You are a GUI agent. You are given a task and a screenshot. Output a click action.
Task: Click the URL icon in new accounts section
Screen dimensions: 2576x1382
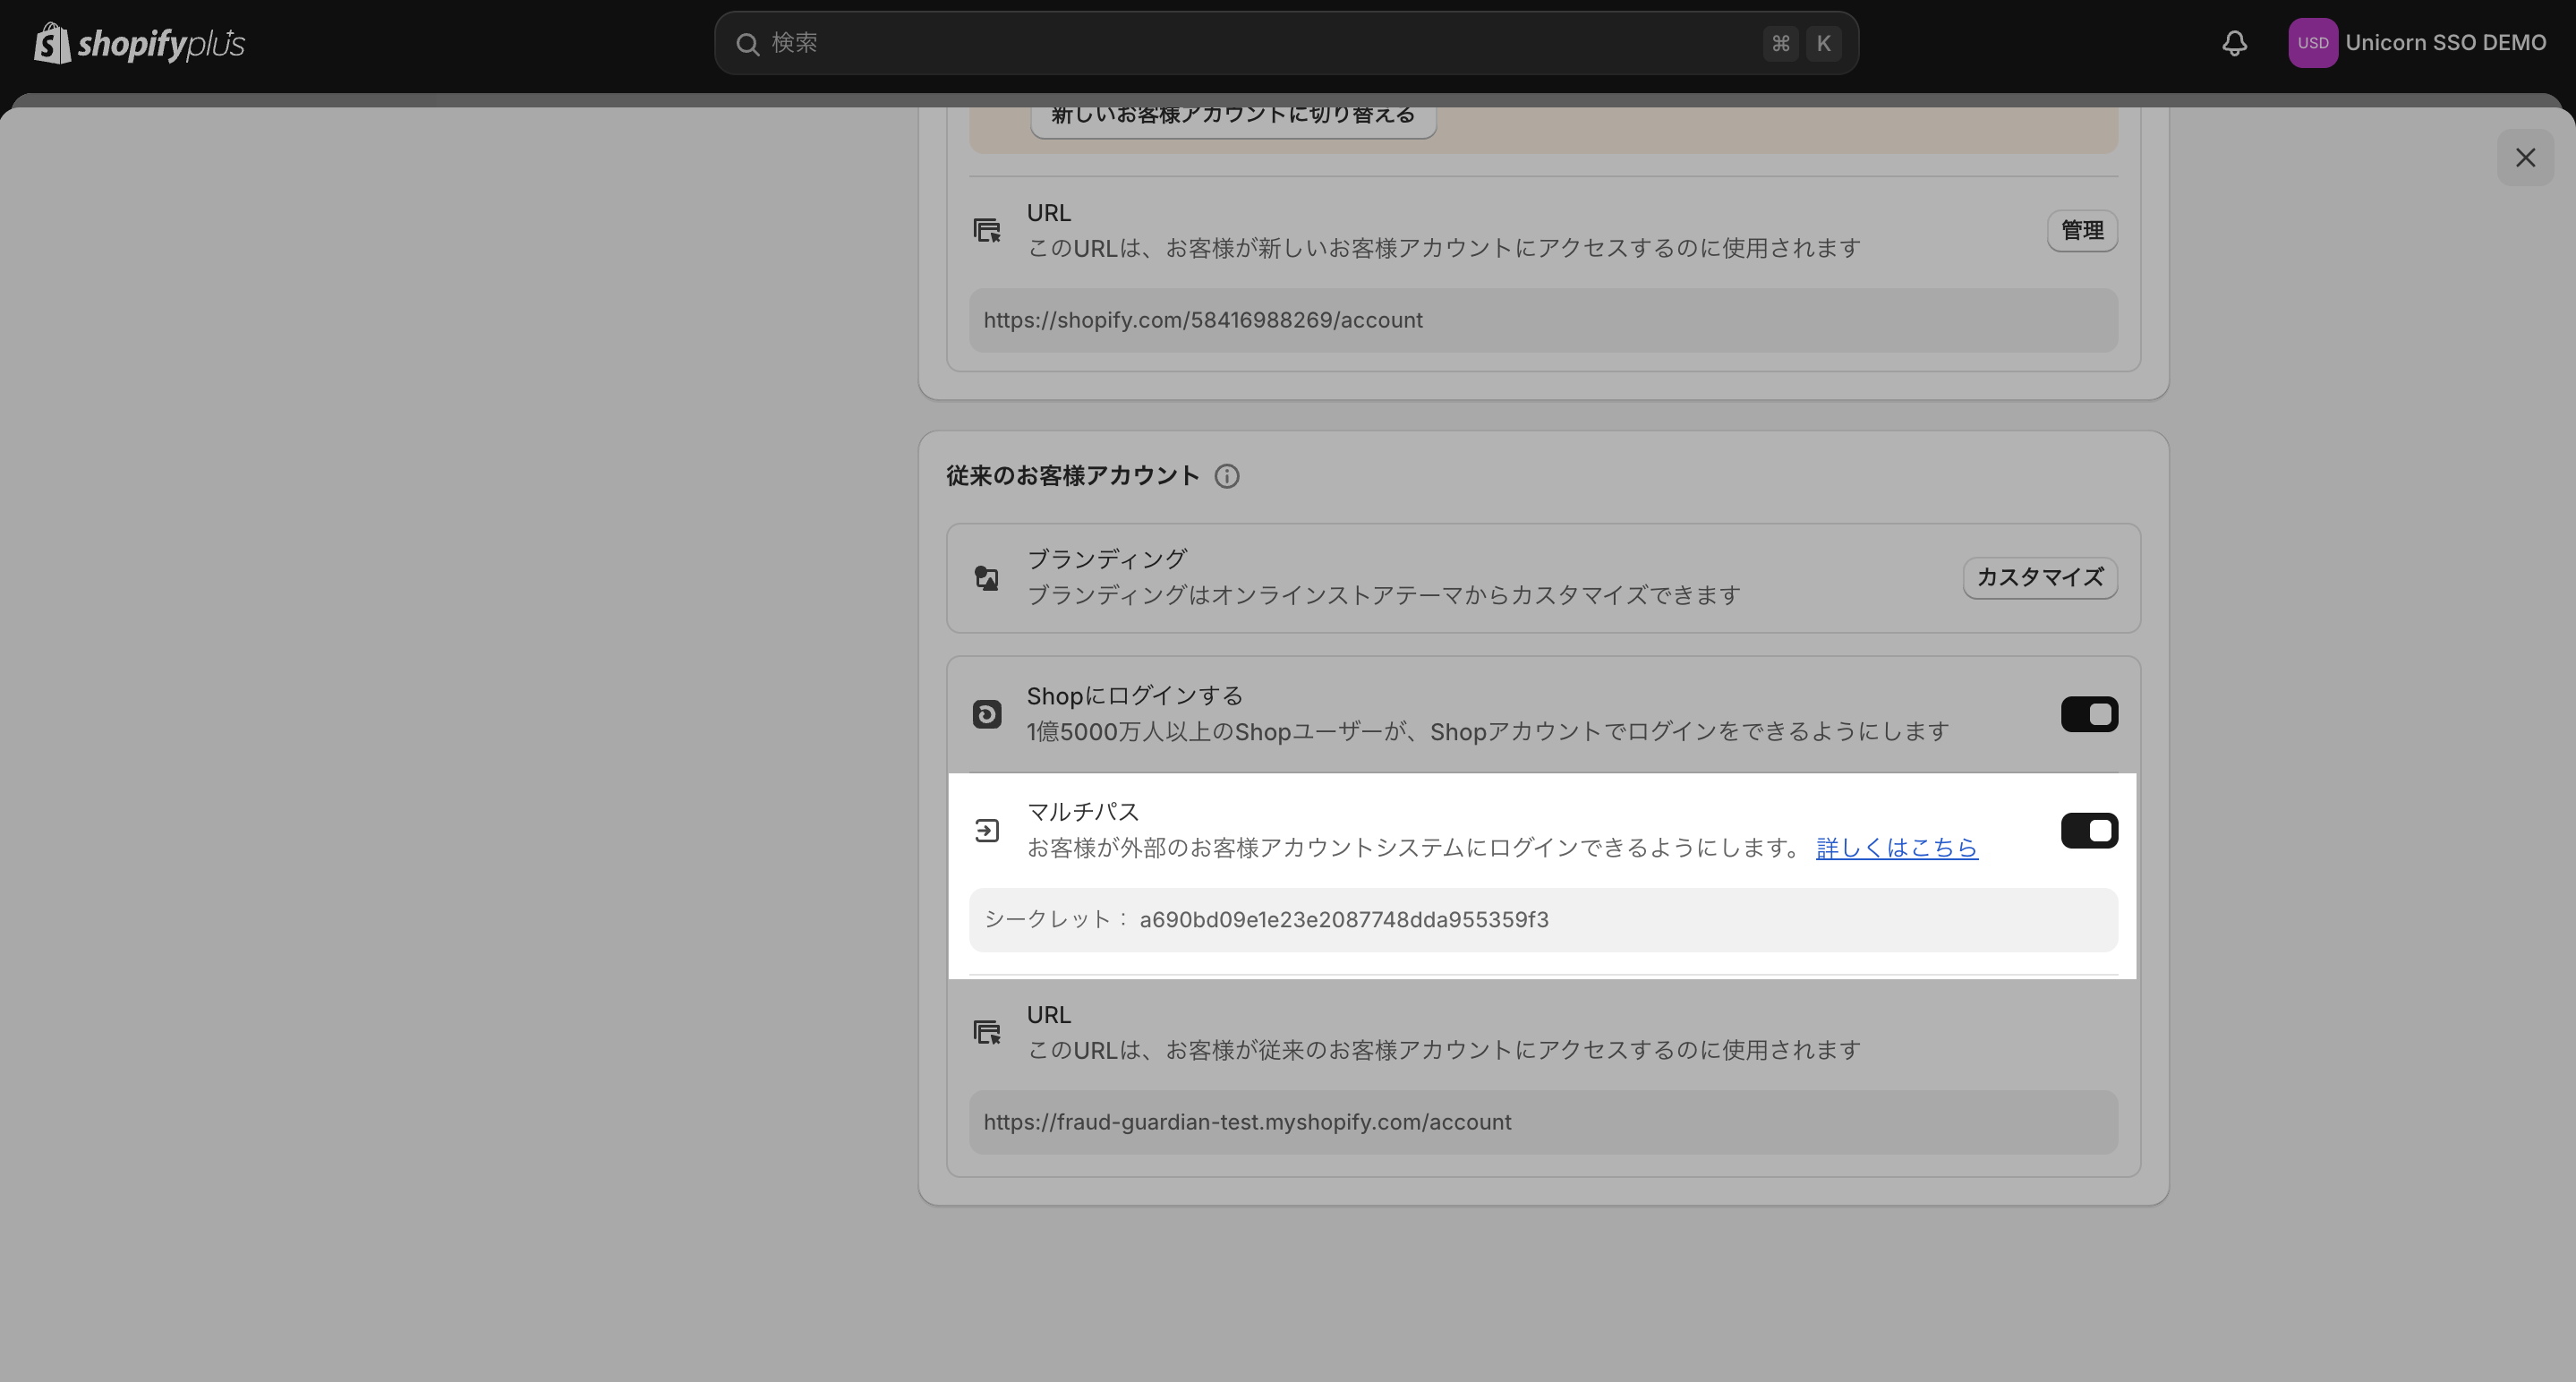click(x=986, y=231)
